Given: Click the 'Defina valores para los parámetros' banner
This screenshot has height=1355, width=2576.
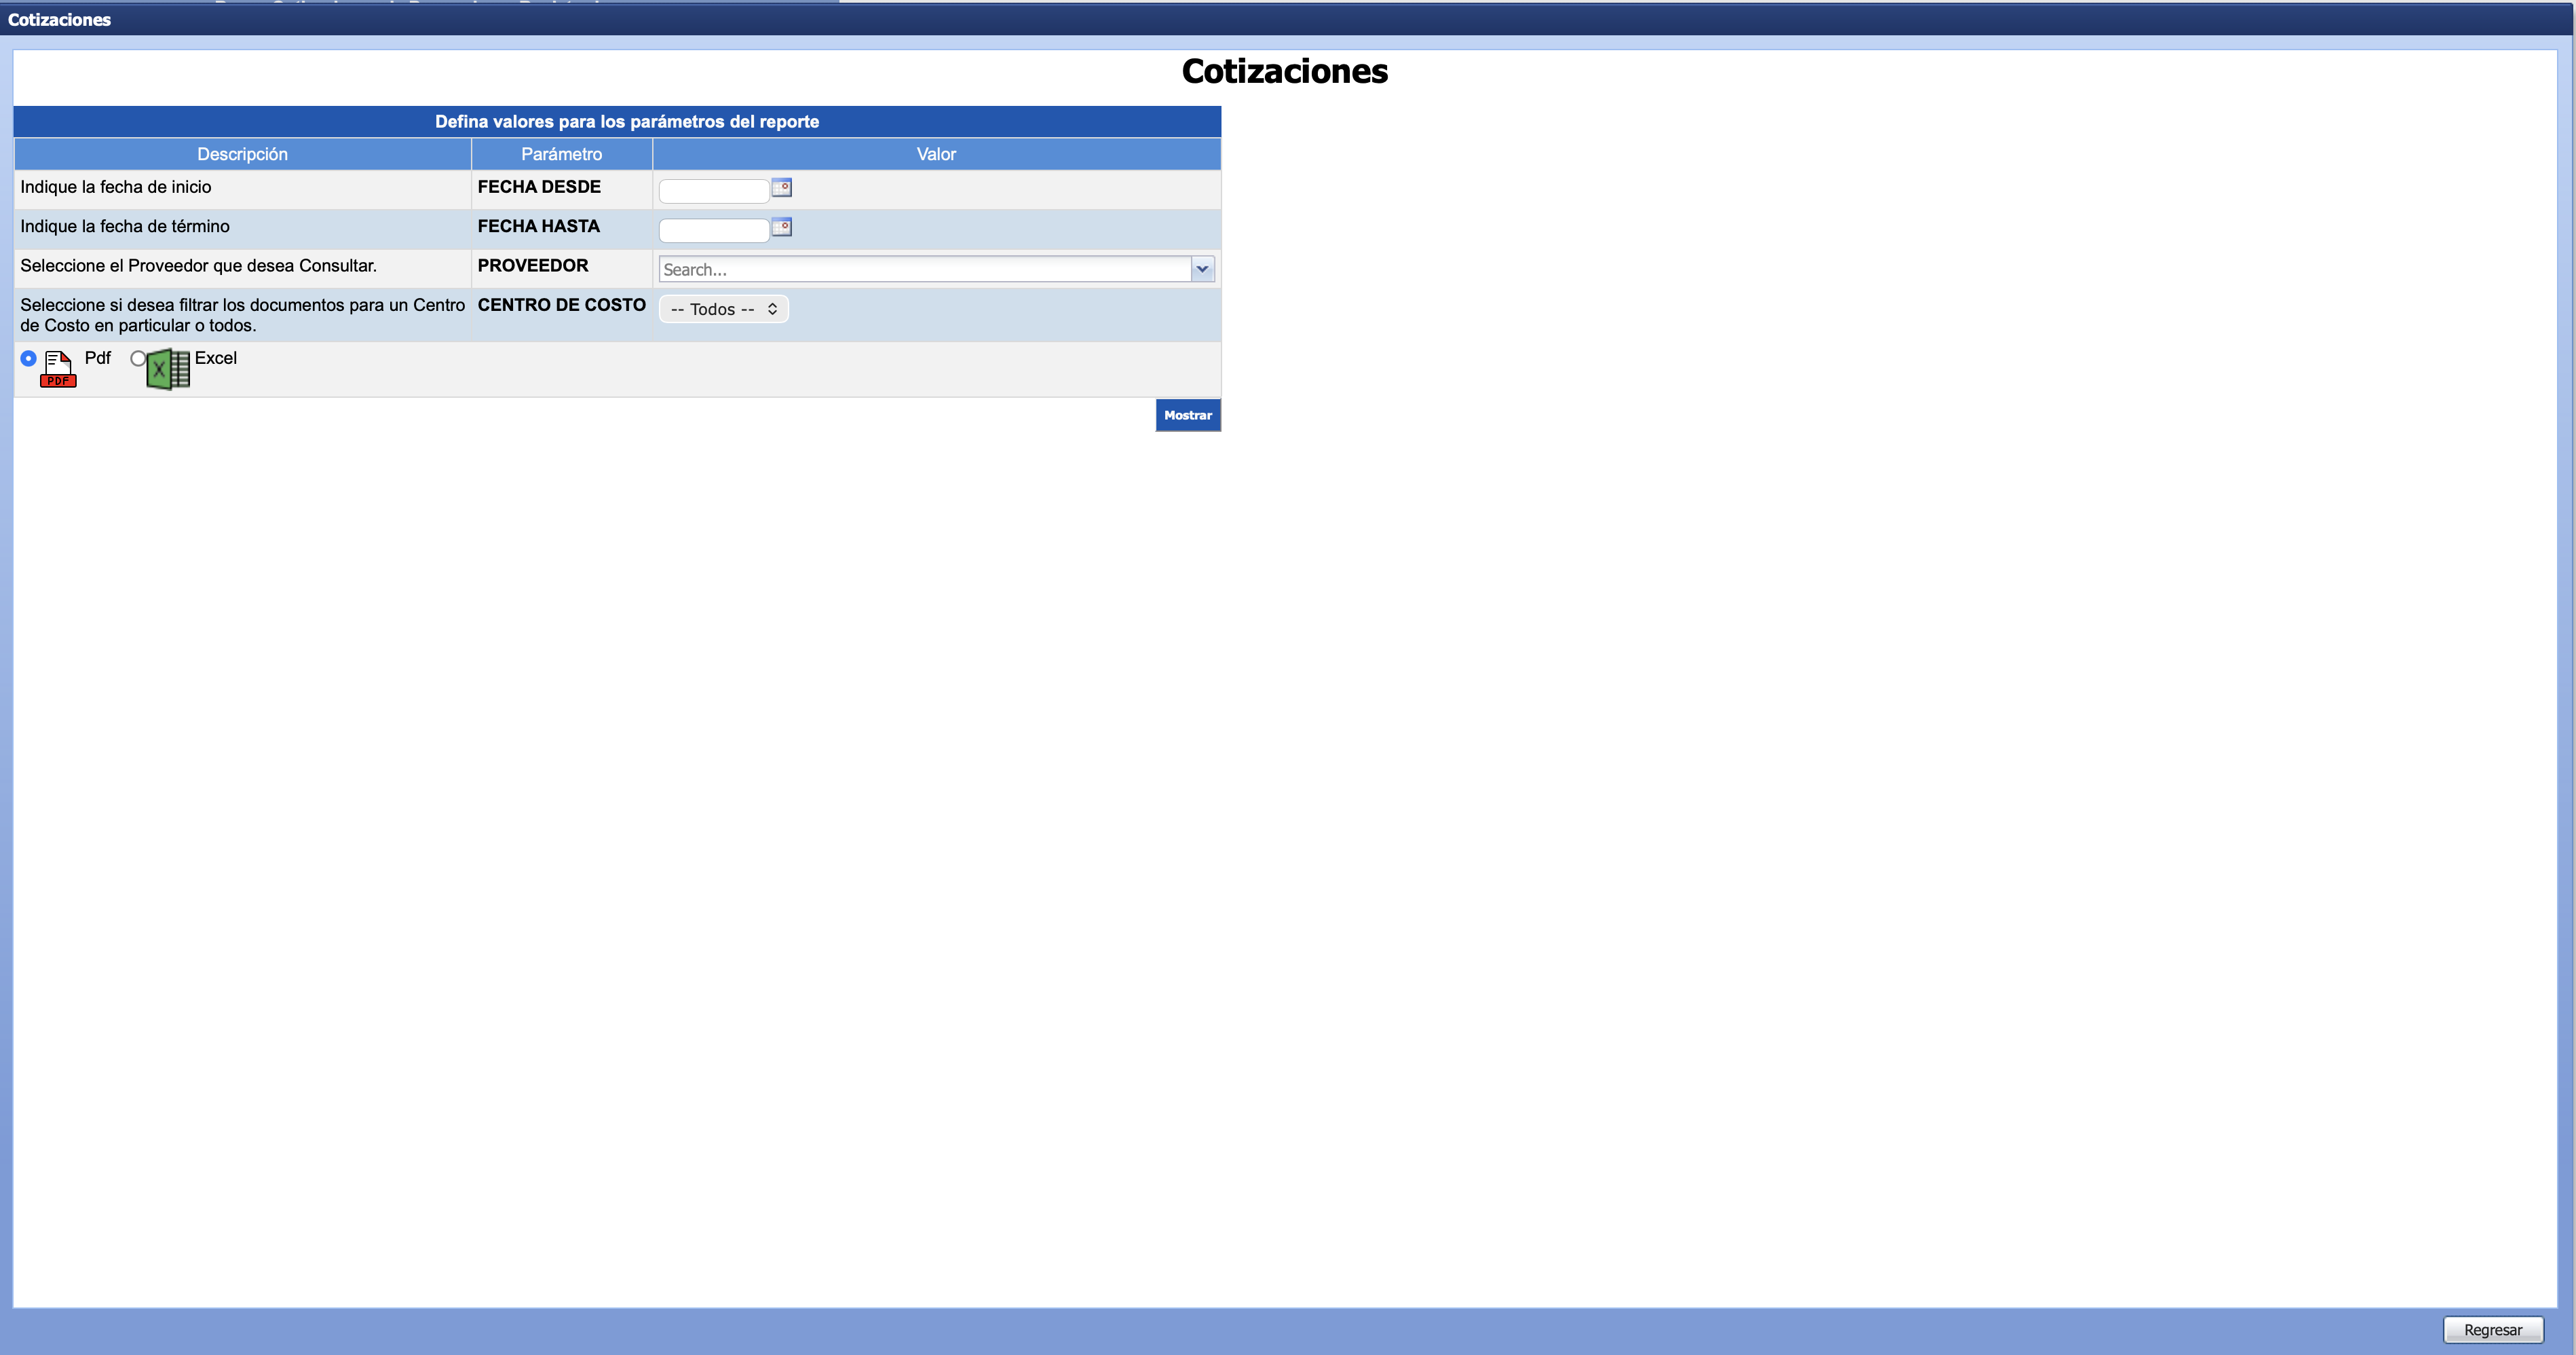Looking at the screenshot, I should click(626, 122).
